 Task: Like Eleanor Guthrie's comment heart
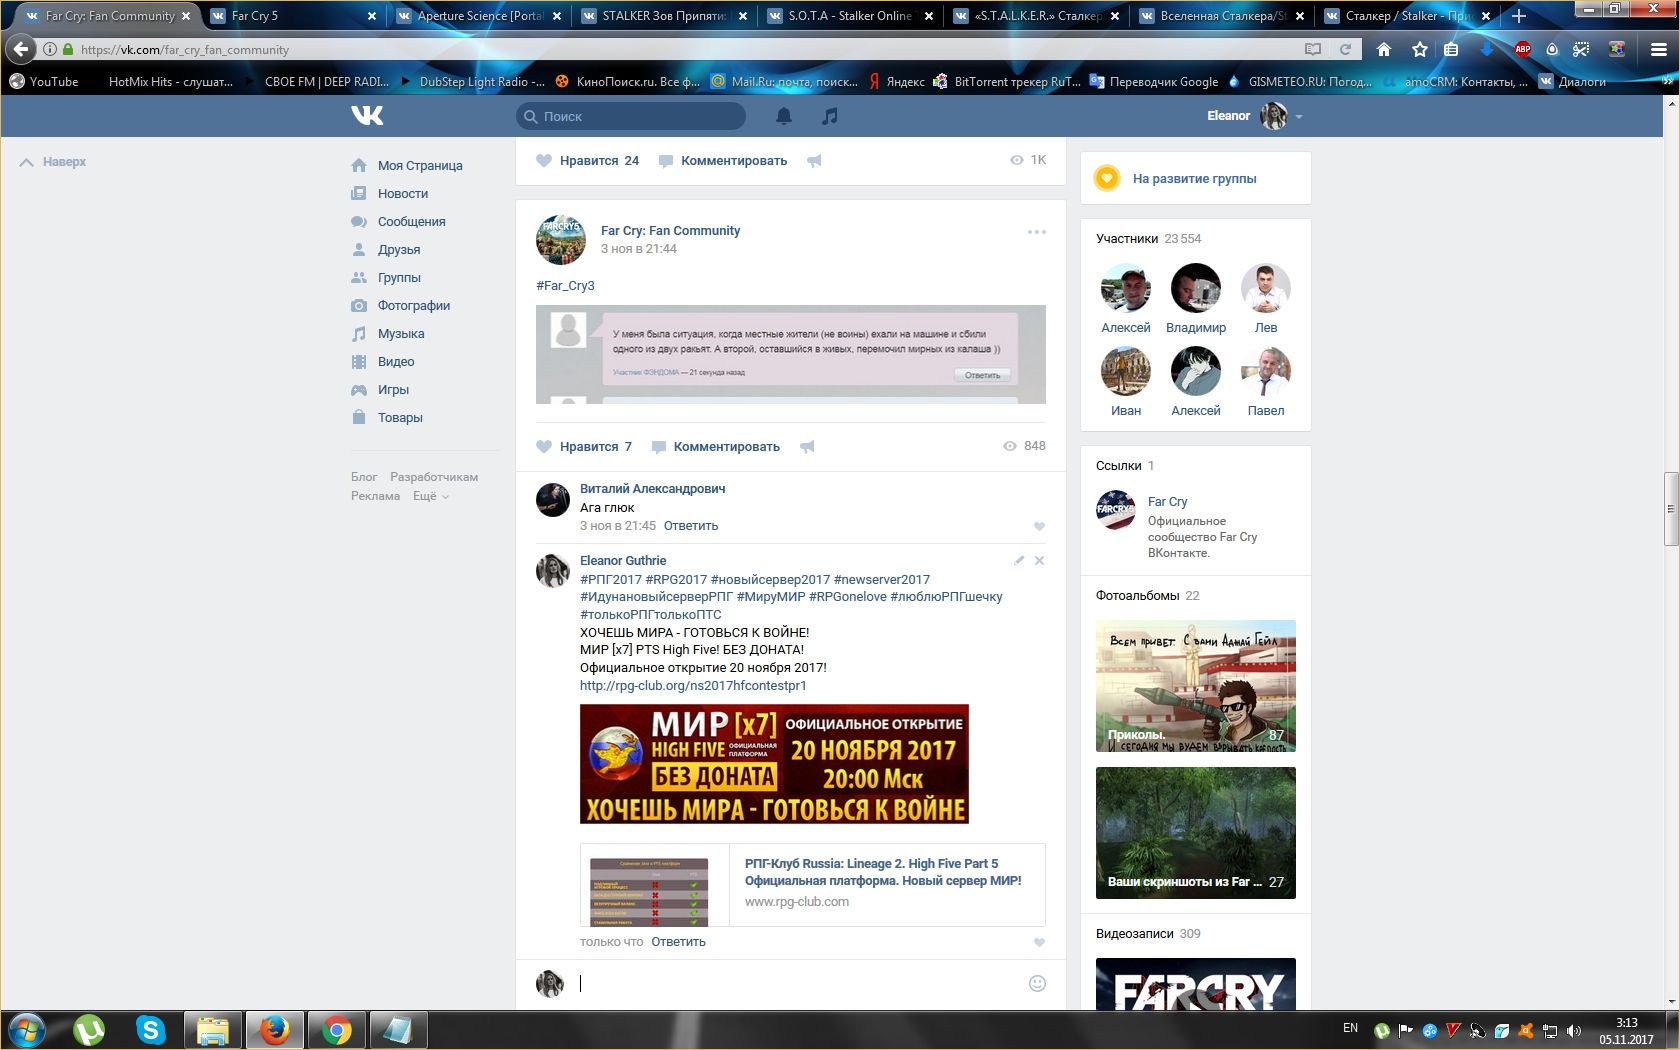pyautogui.click(x=1039, y=942)
